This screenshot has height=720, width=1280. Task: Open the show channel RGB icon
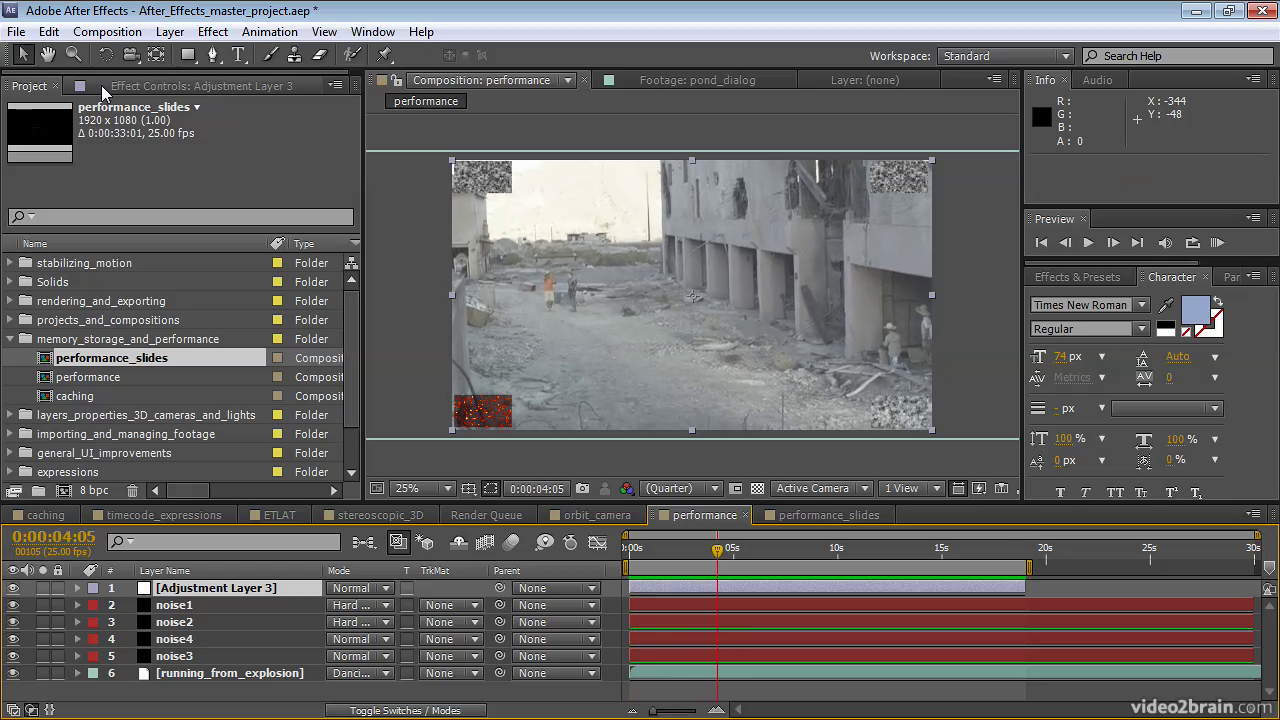[x=626, y=489]
